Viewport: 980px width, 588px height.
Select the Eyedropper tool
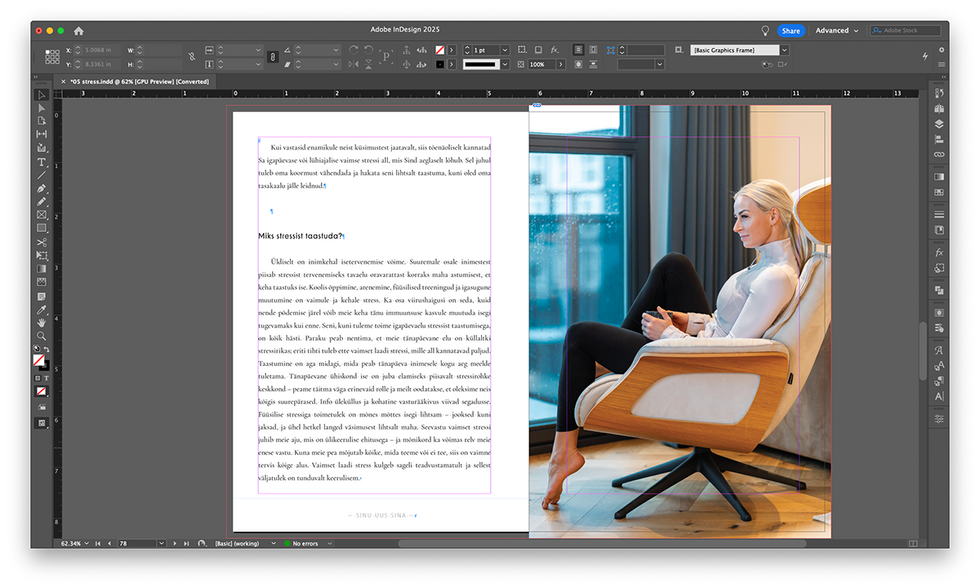[x=41, y=310]
